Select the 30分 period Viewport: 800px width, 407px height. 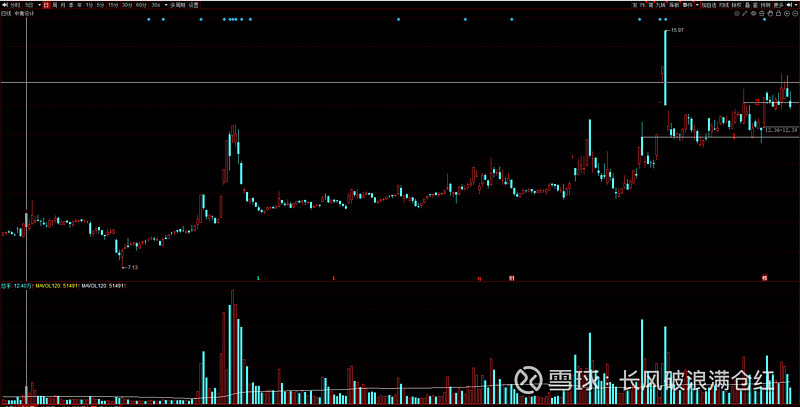point(127,5)
